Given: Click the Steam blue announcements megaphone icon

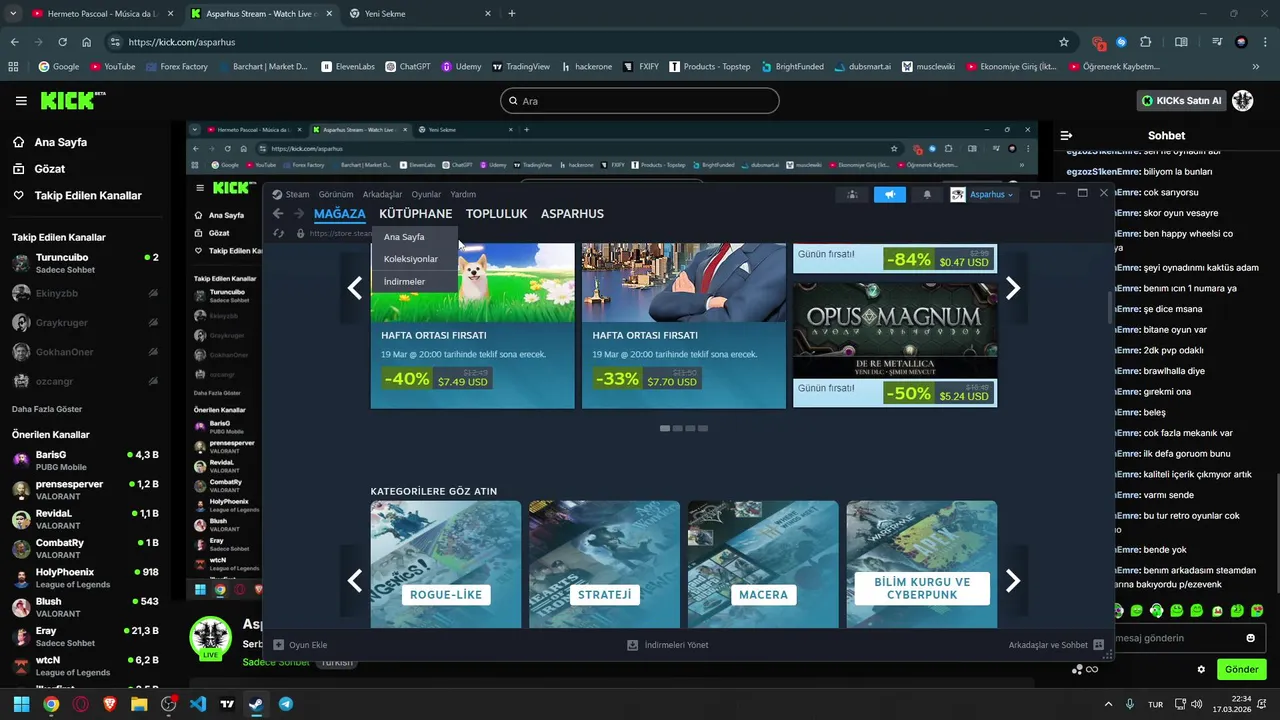Looking at the screenshot, I should tap(889, 194).
